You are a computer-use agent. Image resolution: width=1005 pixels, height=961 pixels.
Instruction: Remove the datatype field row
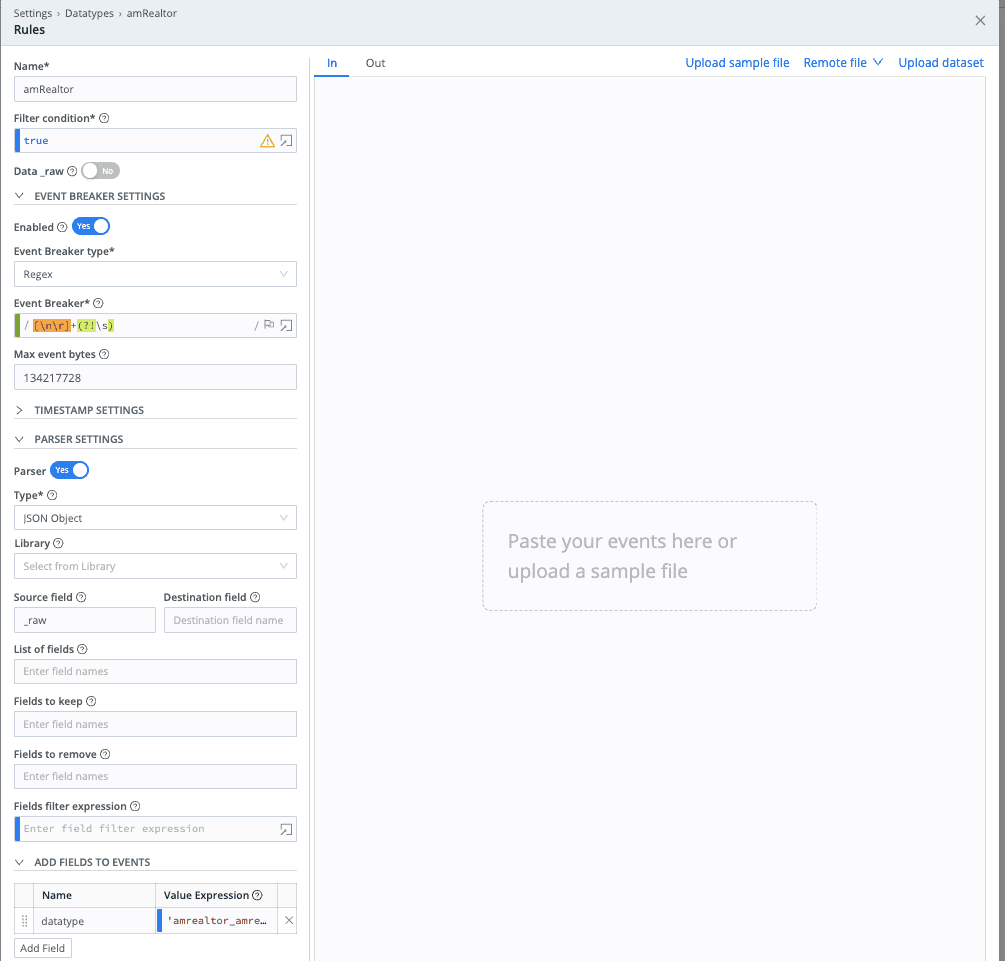pyautogui.click(x=289, y=921)
